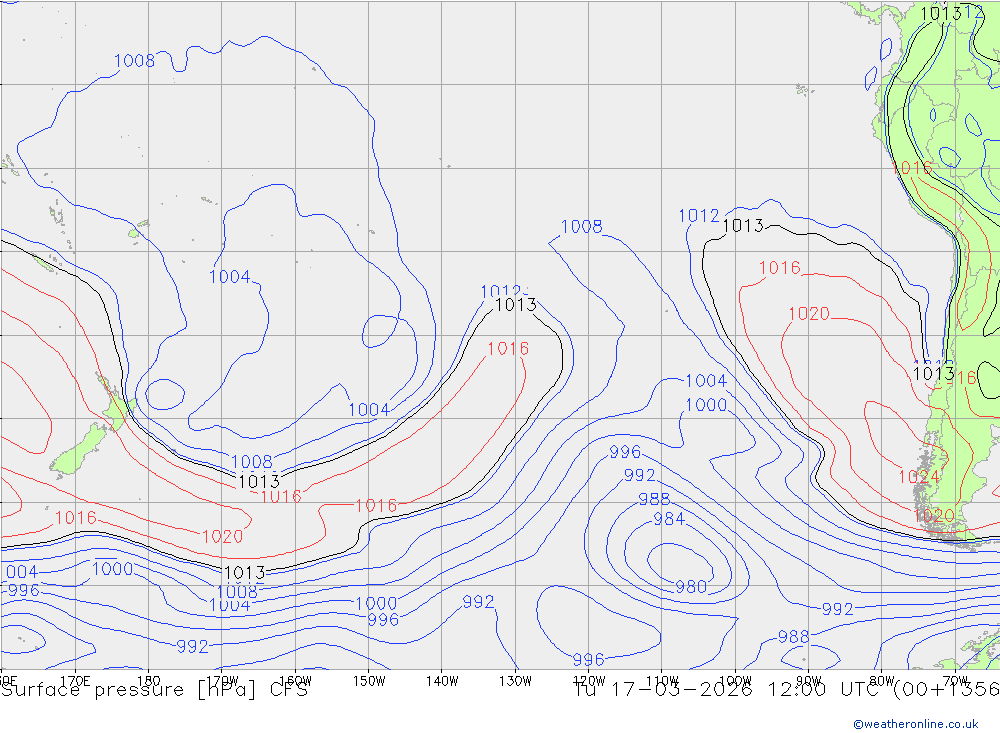Click the 80W longitude axis label
Screen dimensions: 1000x733
pyautogui.click(x=882, y=681)
